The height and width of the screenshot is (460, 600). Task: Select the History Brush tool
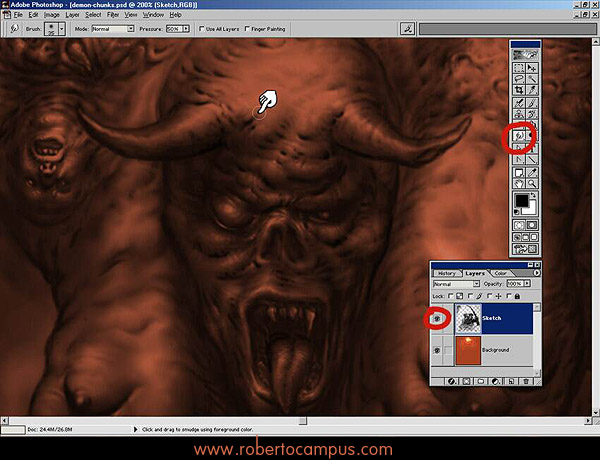pyautogui.click(x=532, y=113)
